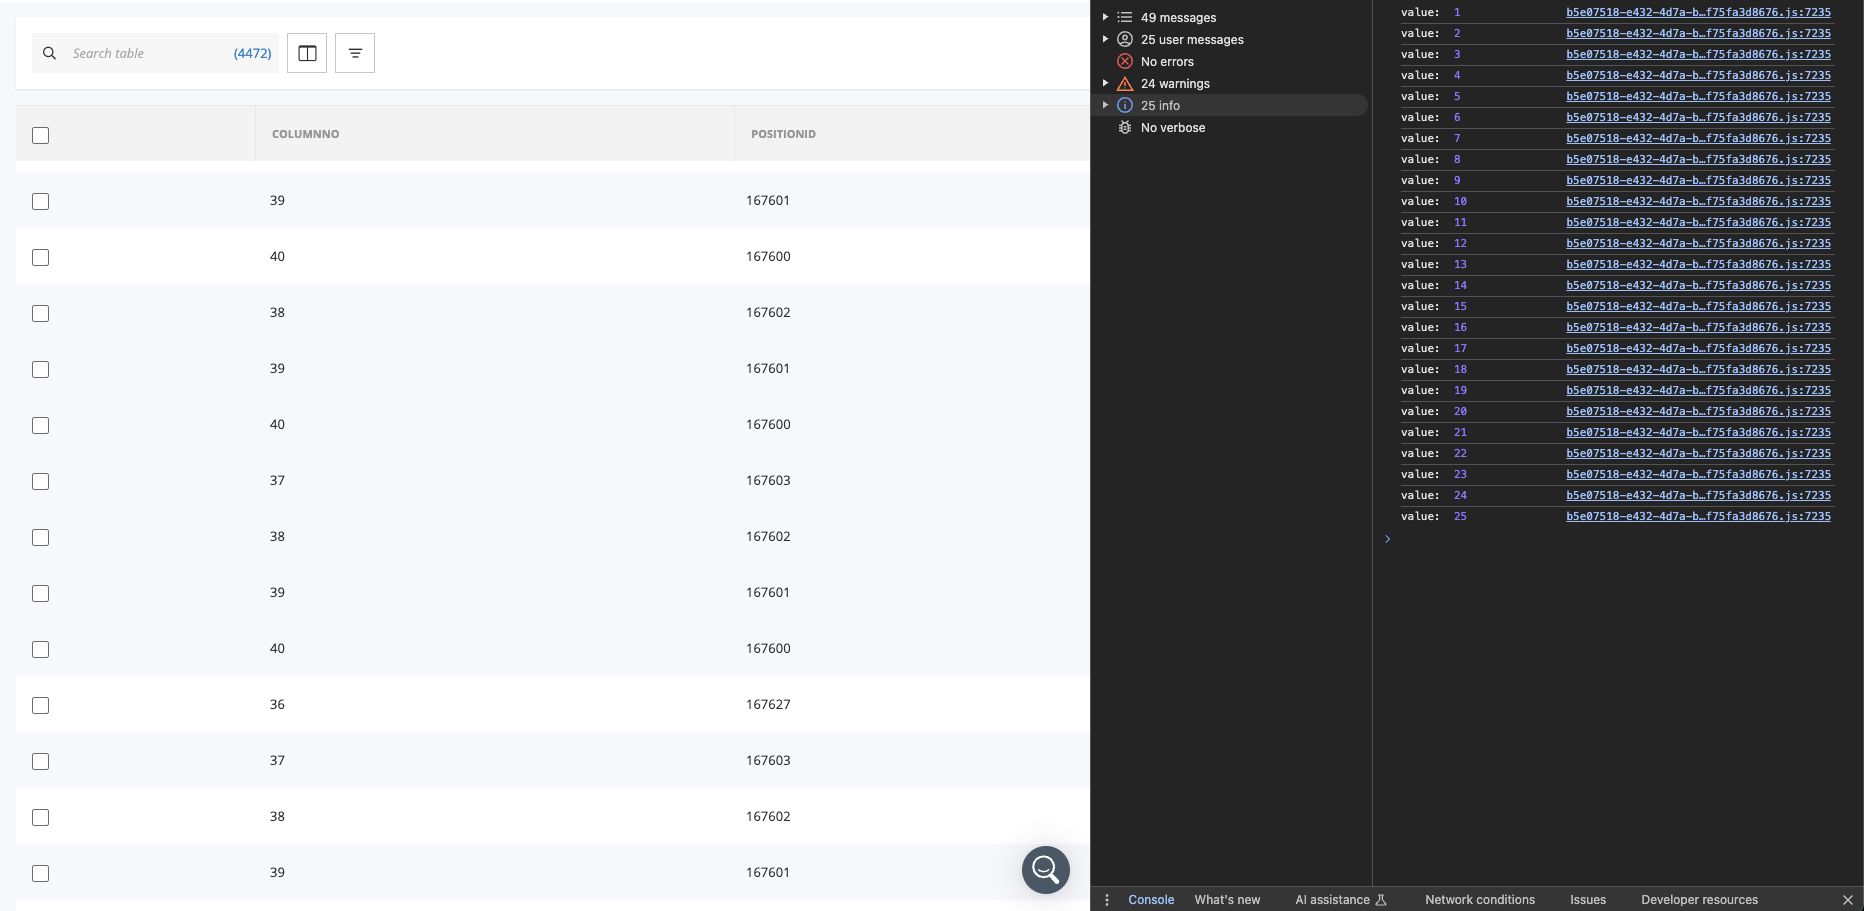
Task: Check the first row with position 167601
Action: [41, 201]
